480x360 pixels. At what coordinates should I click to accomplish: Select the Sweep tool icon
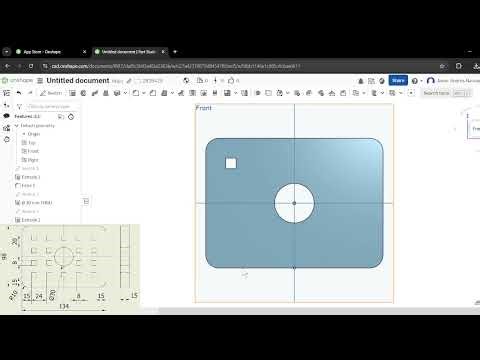click(95, 93)
